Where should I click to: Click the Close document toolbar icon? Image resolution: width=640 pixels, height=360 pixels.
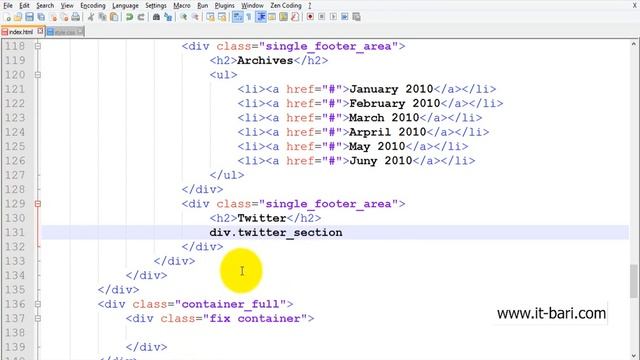53,17
